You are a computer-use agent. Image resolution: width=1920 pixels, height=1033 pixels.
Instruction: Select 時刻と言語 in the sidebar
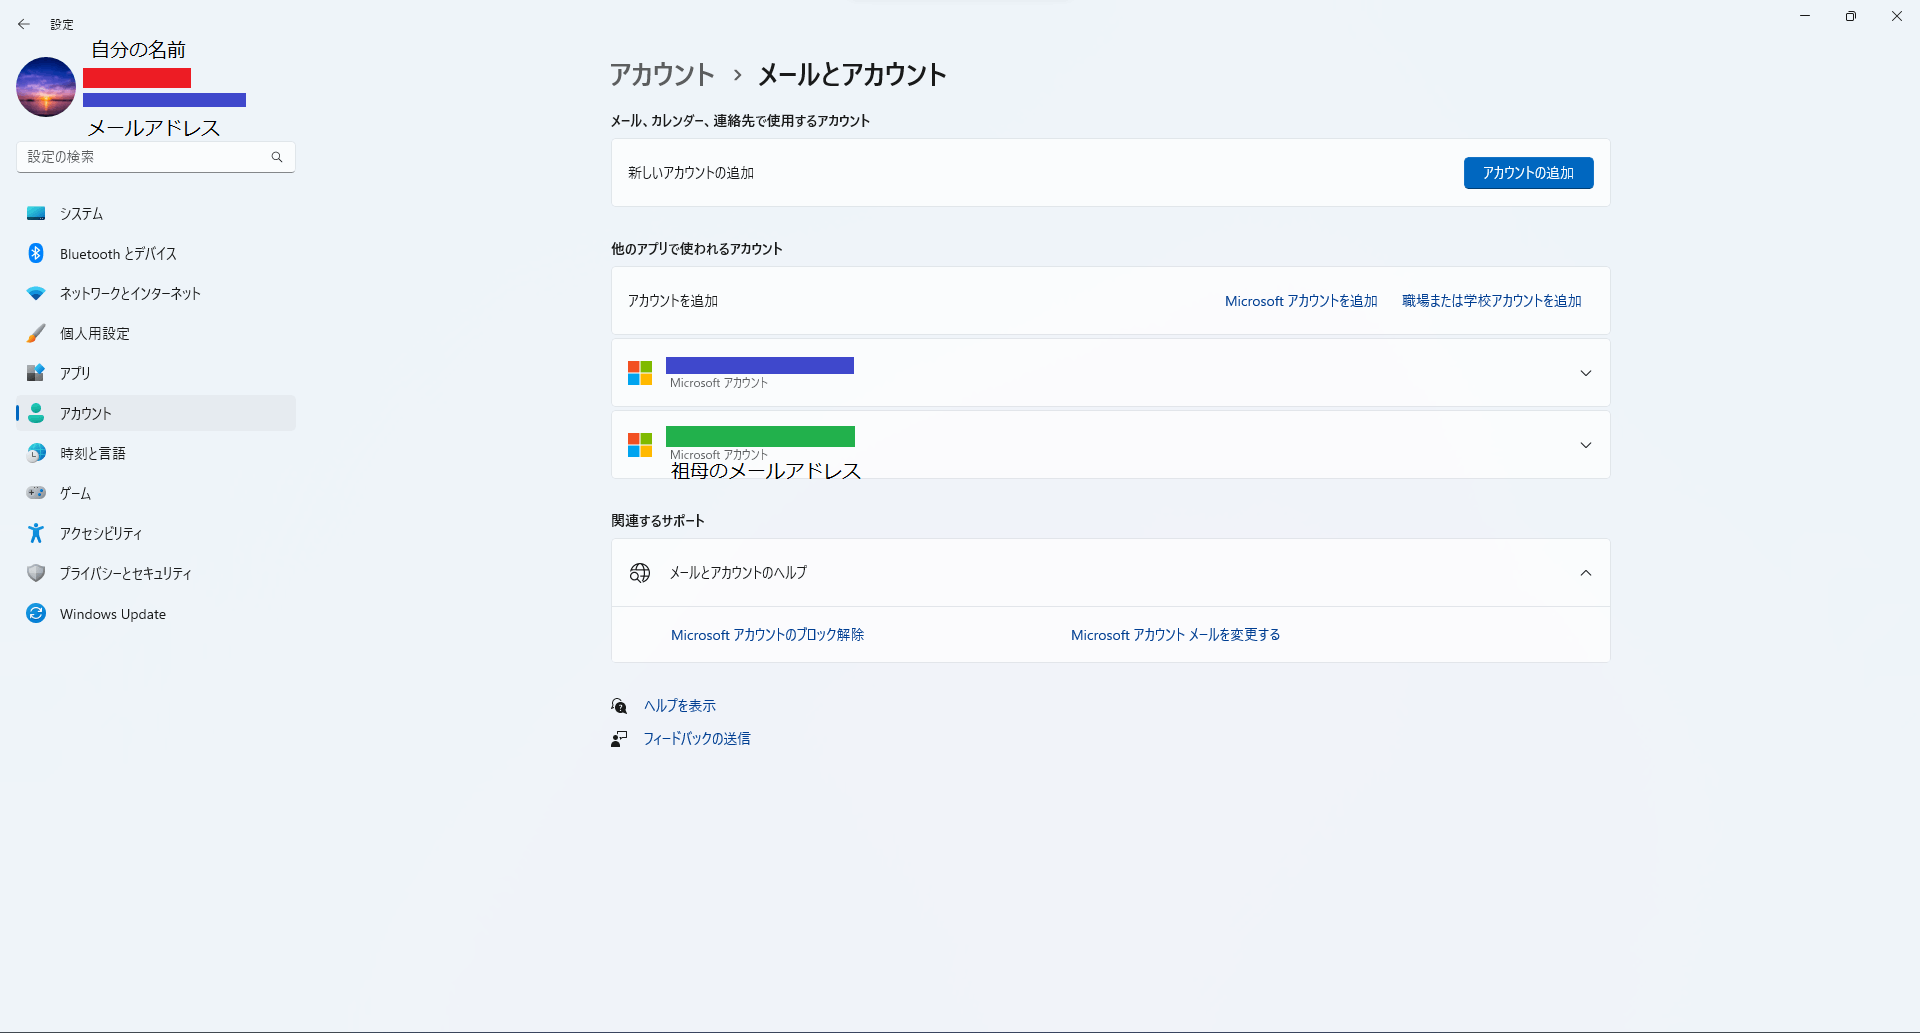pyautogui.click(x=156, y=453)
